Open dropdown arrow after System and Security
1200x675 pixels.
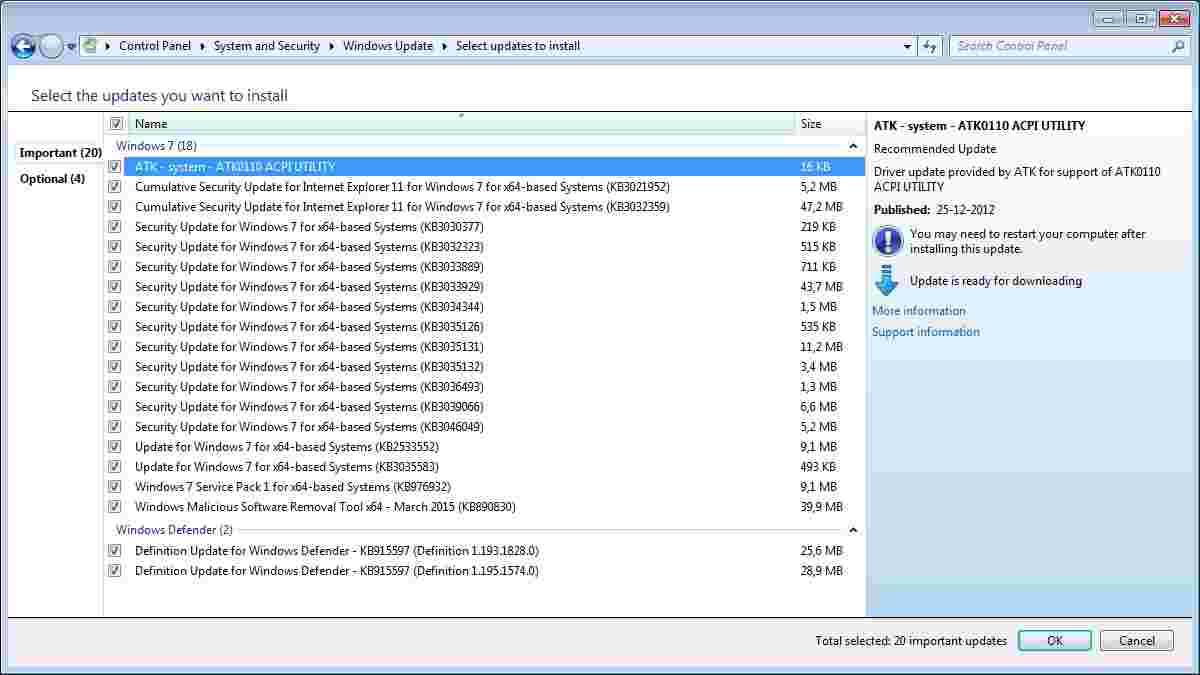coord(331,46)
